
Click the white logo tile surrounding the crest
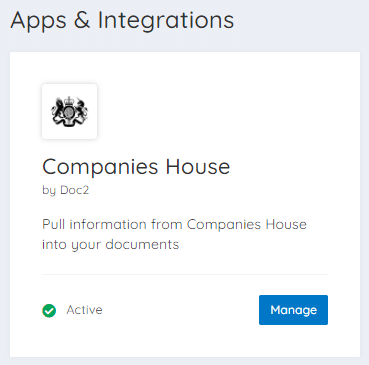pos(70,112)
